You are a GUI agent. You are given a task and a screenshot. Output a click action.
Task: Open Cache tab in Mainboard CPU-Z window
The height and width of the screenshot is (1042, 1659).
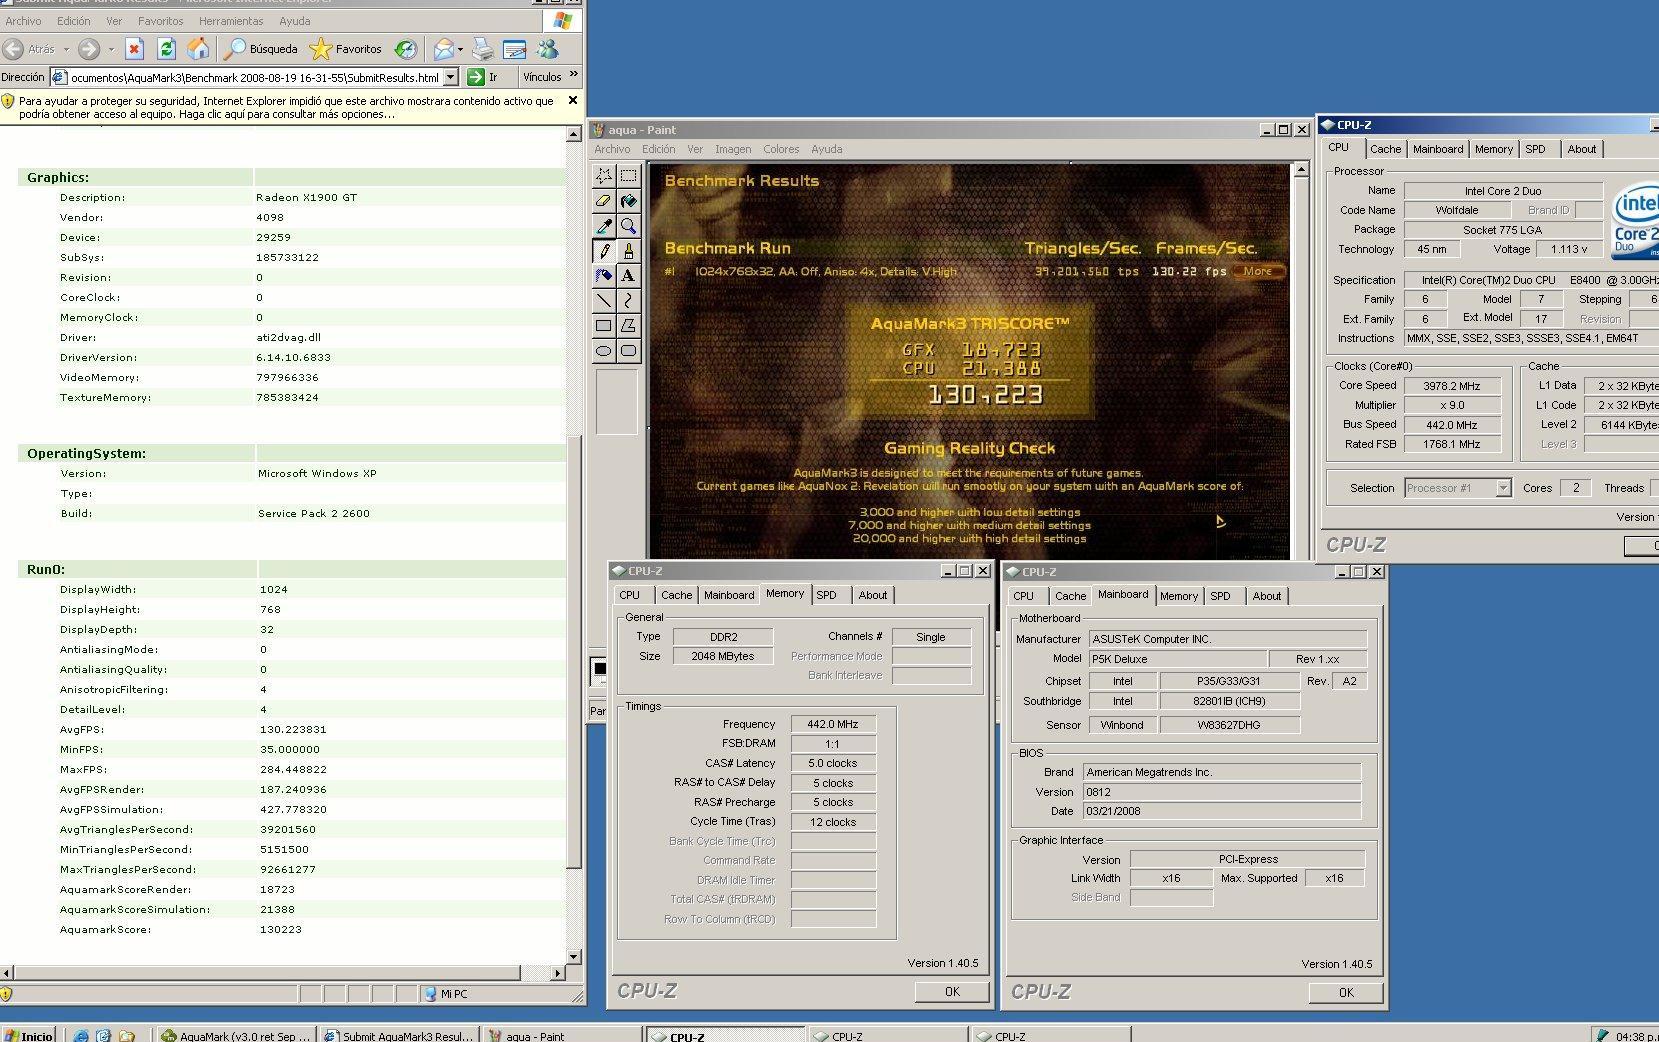click(1070, 596)
